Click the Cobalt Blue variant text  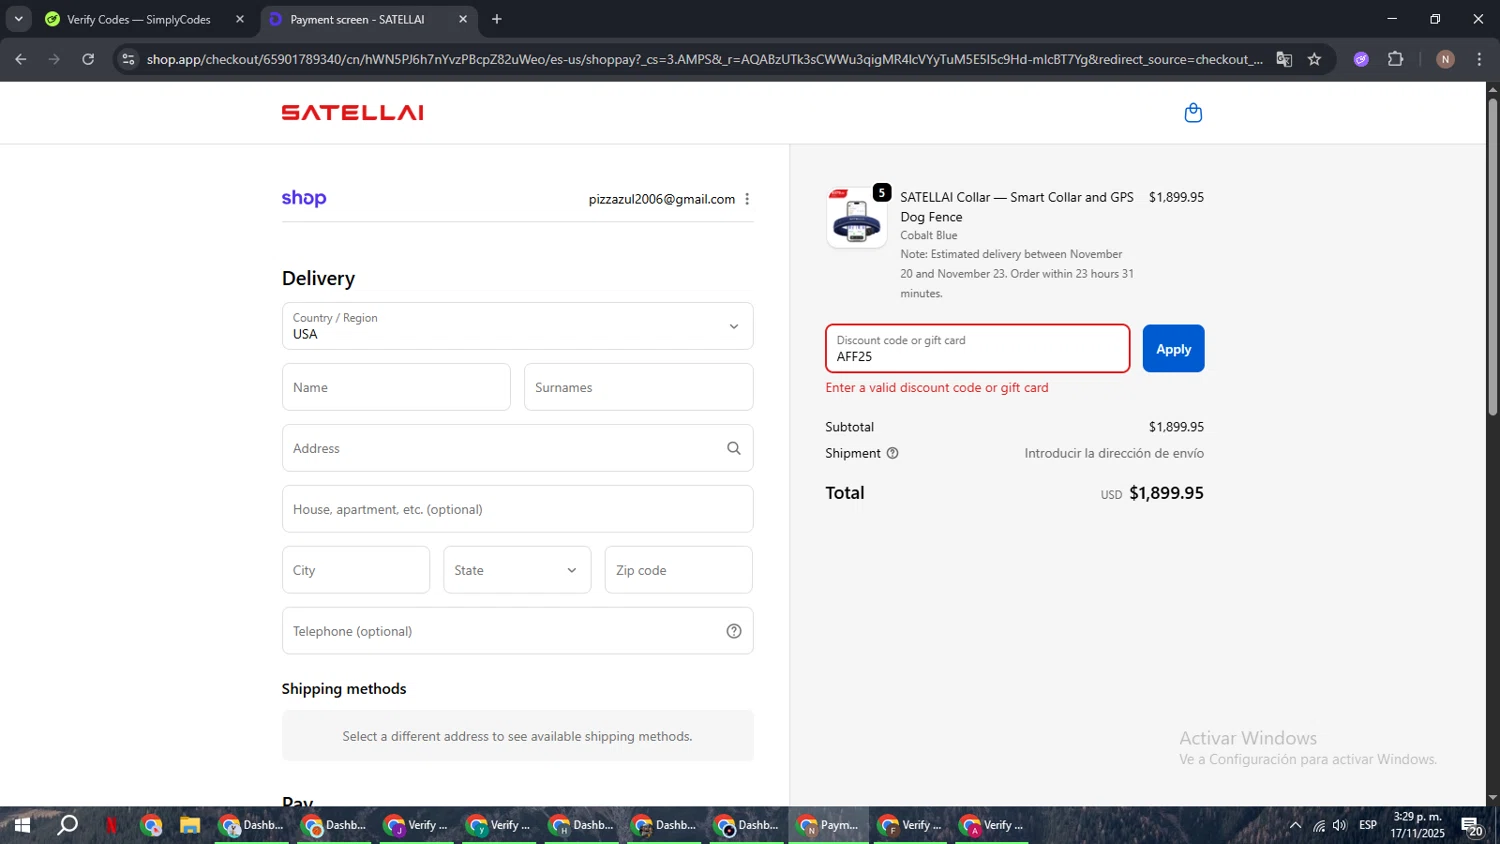(x=929, y=235)
